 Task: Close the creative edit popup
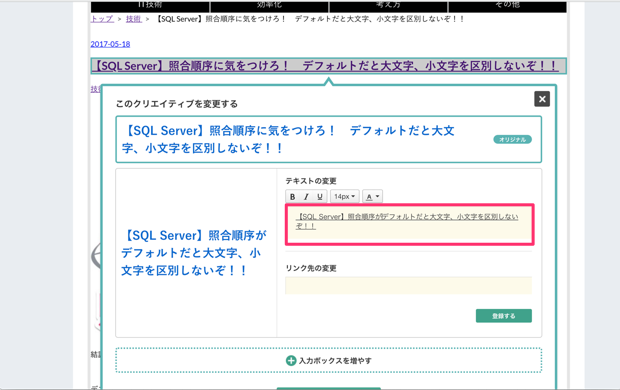(x=542, y=99)
